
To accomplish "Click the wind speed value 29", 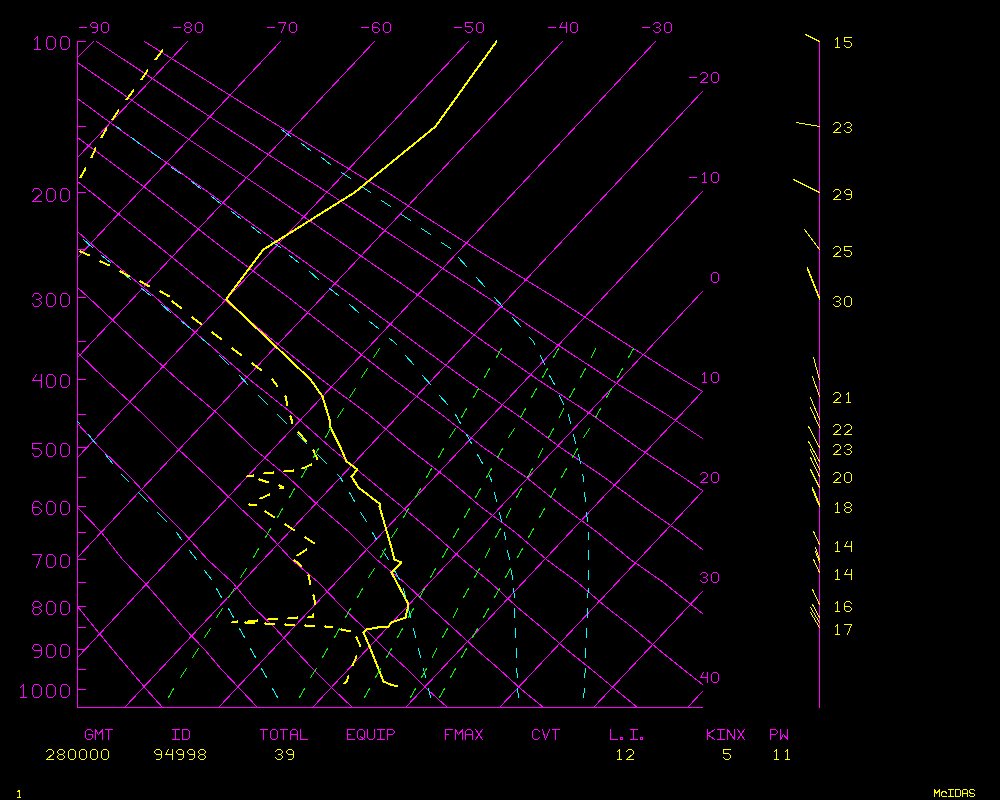I will click(842, 194).
